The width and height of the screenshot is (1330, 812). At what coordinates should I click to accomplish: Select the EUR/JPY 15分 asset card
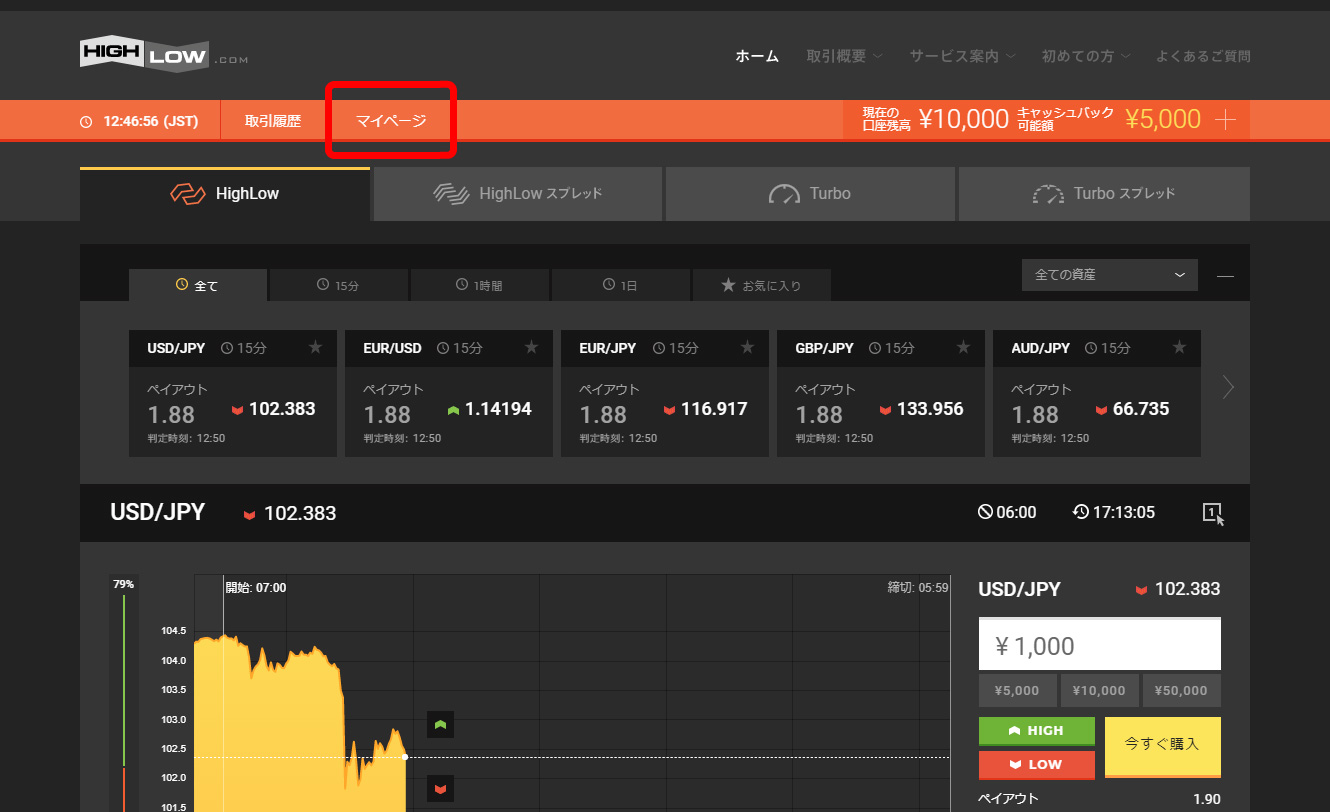(665, 394)
